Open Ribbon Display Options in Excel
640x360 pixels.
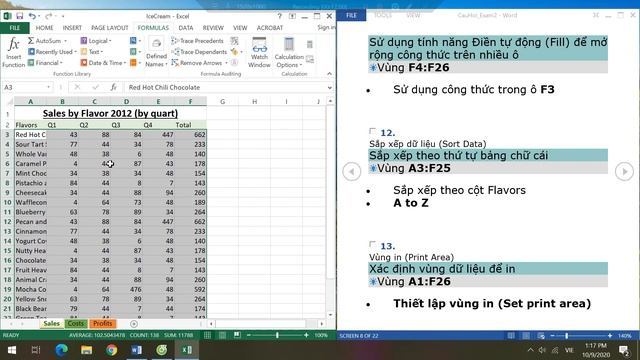[x=292, y=16]
